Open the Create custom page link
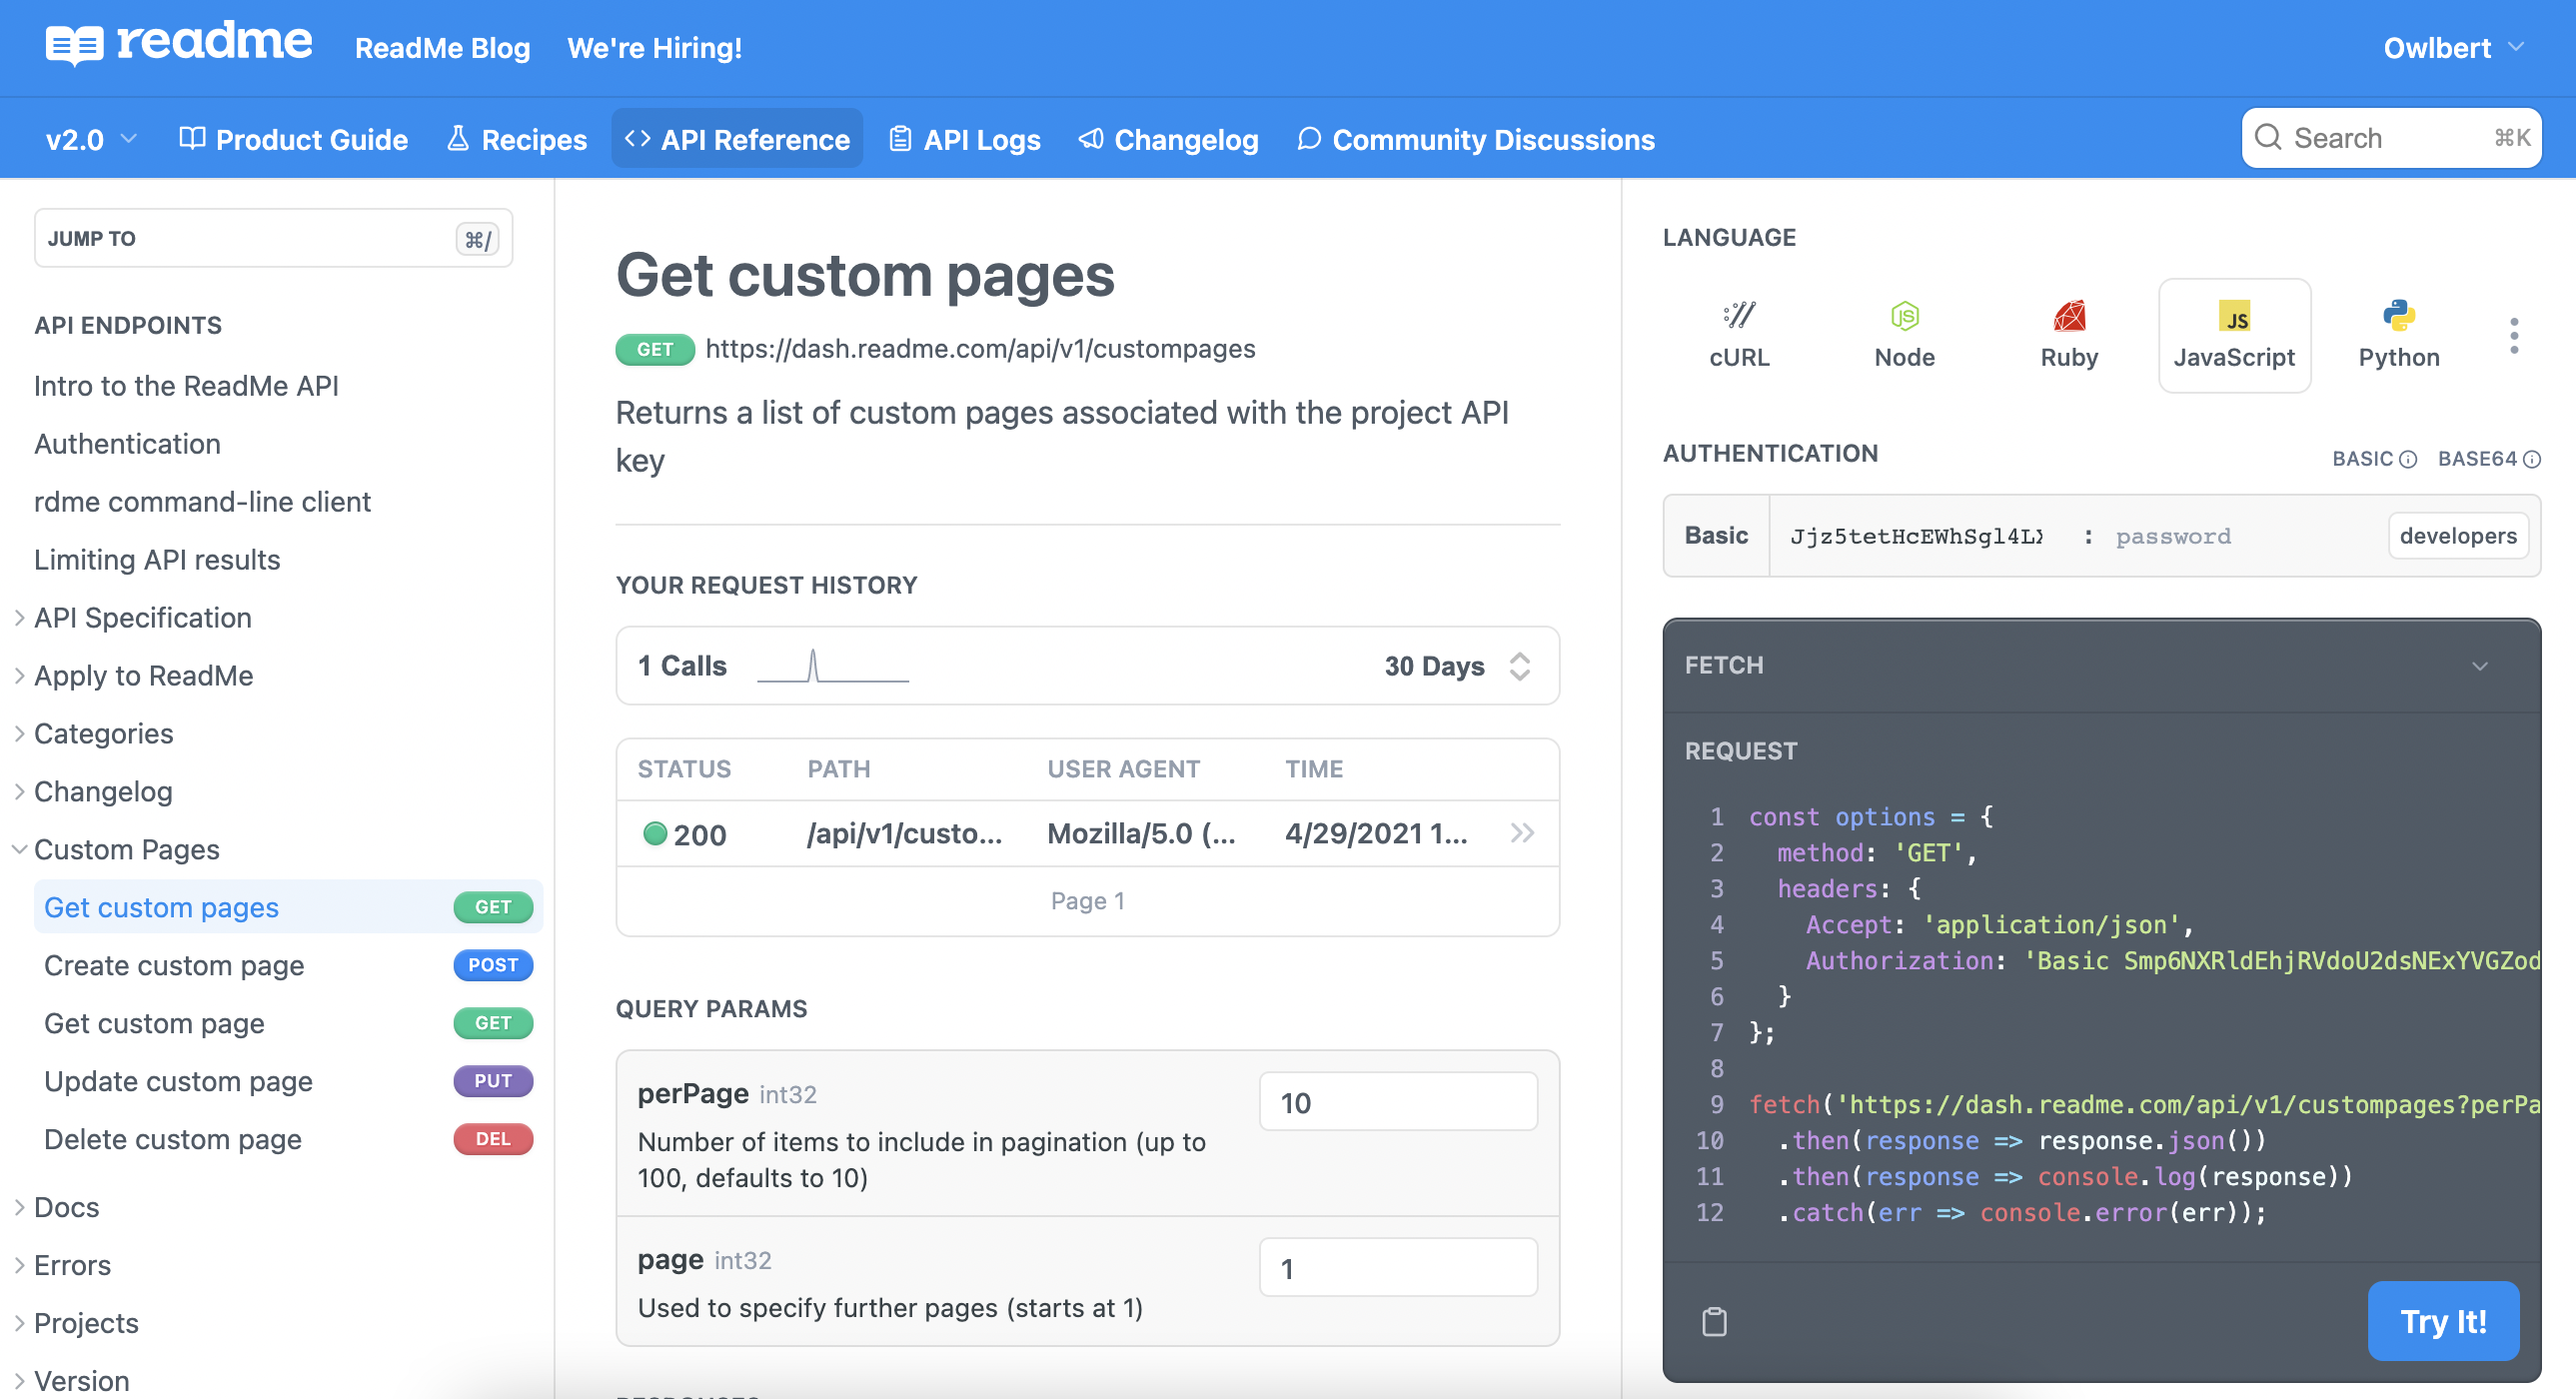Viewport: 2576px width, 1399px height. pos(174,965)
